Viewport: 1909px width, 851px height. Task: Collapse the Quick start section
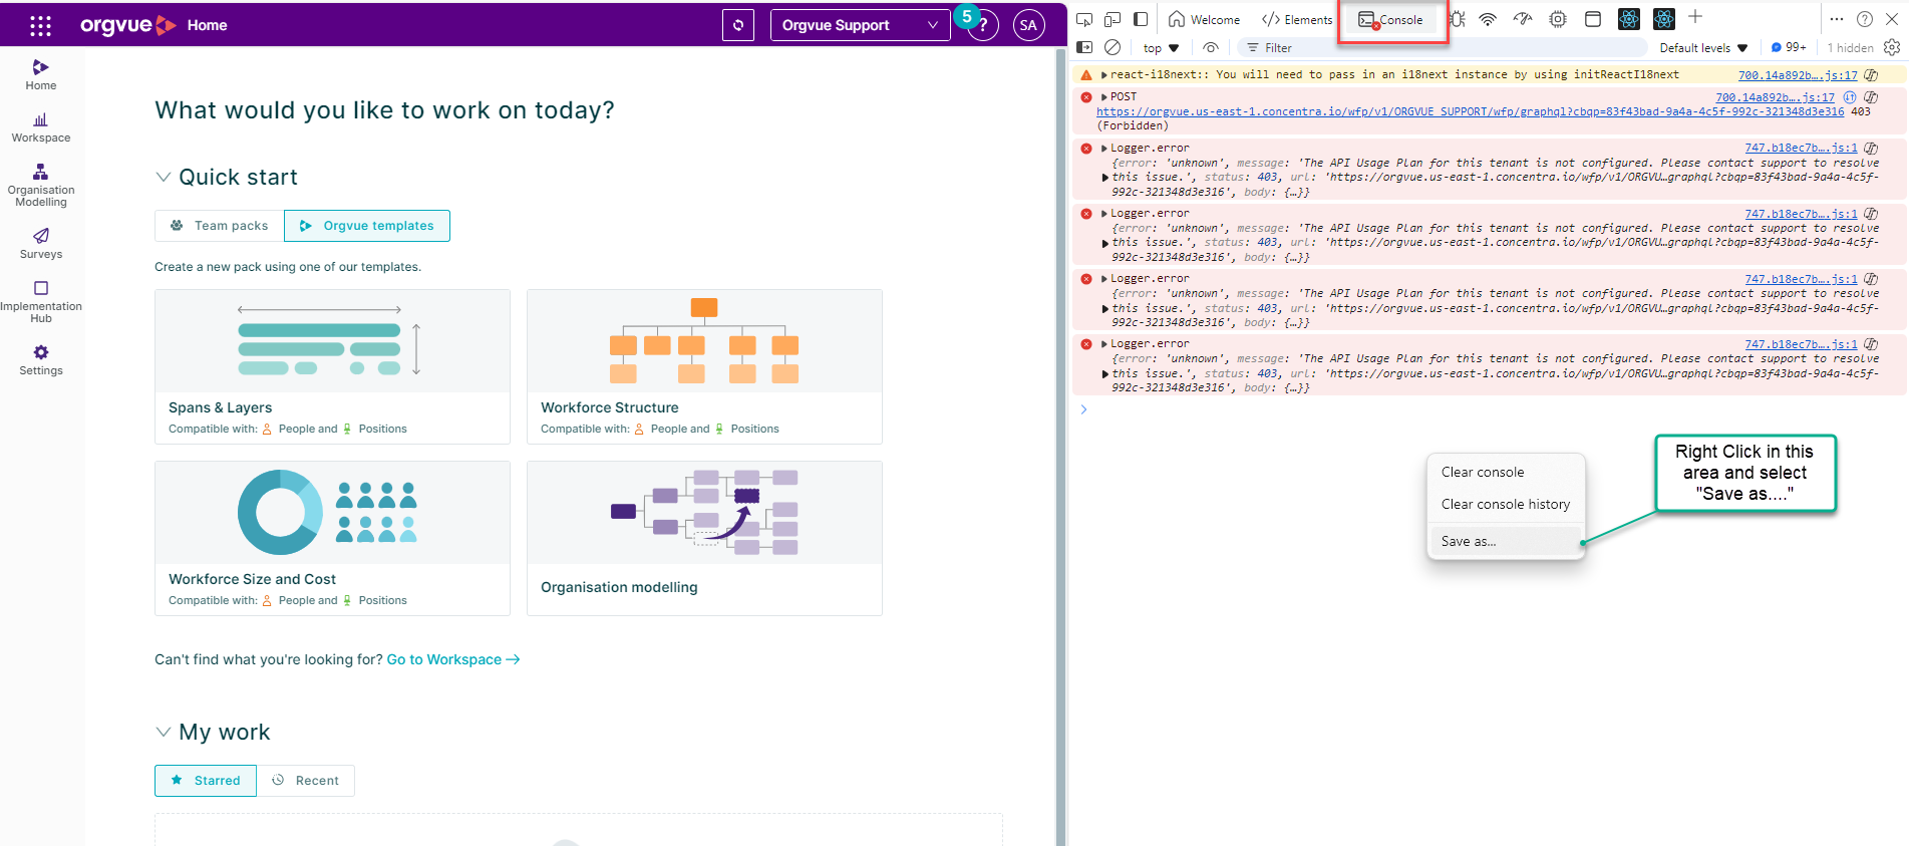click(x=163, y=177)
